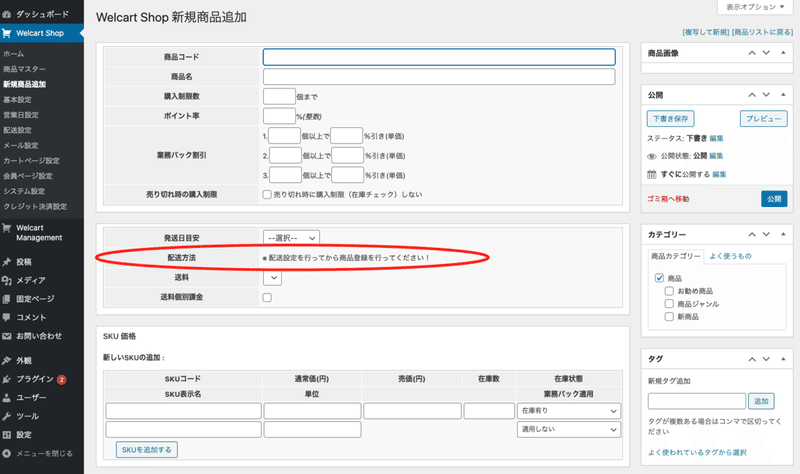
Task: Collapse the タグ panel with triangle toggle
Action: pos(783,359)
